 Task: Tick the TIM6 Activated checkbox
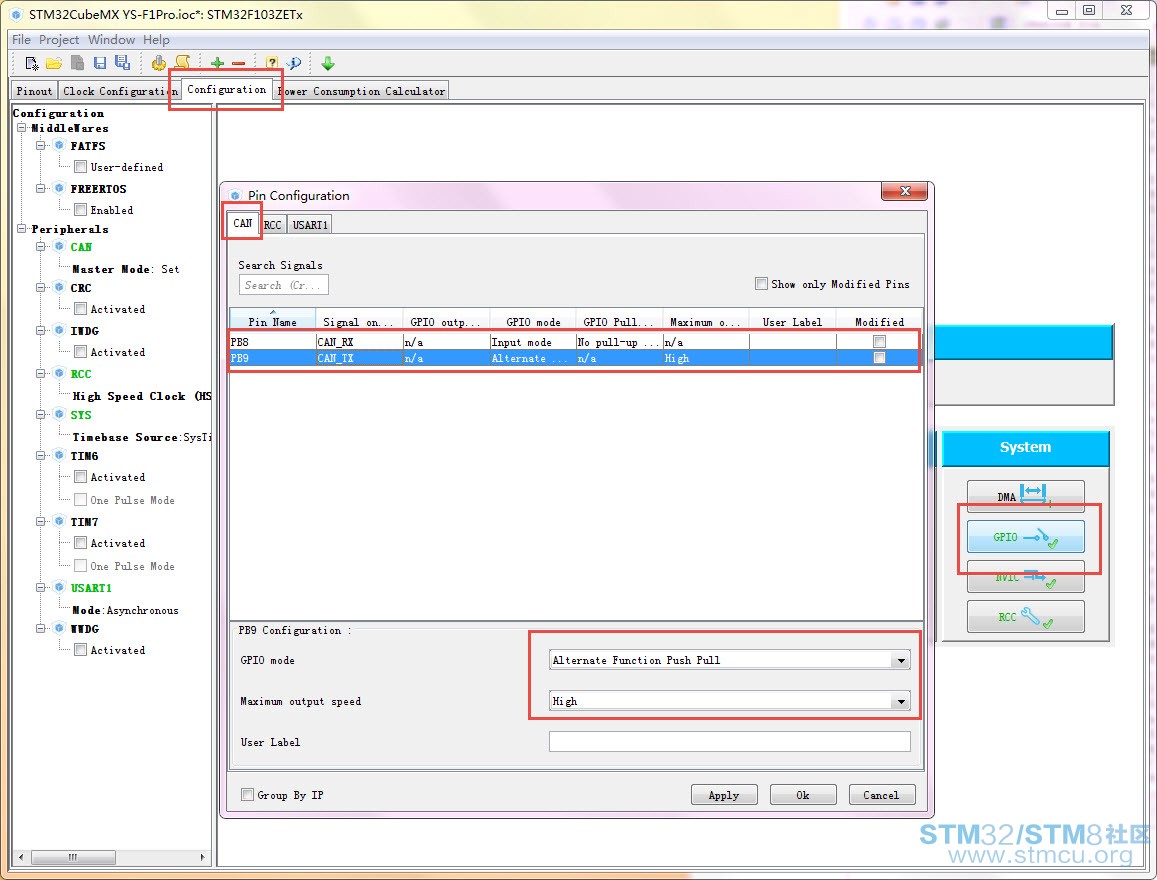[81, 477]
